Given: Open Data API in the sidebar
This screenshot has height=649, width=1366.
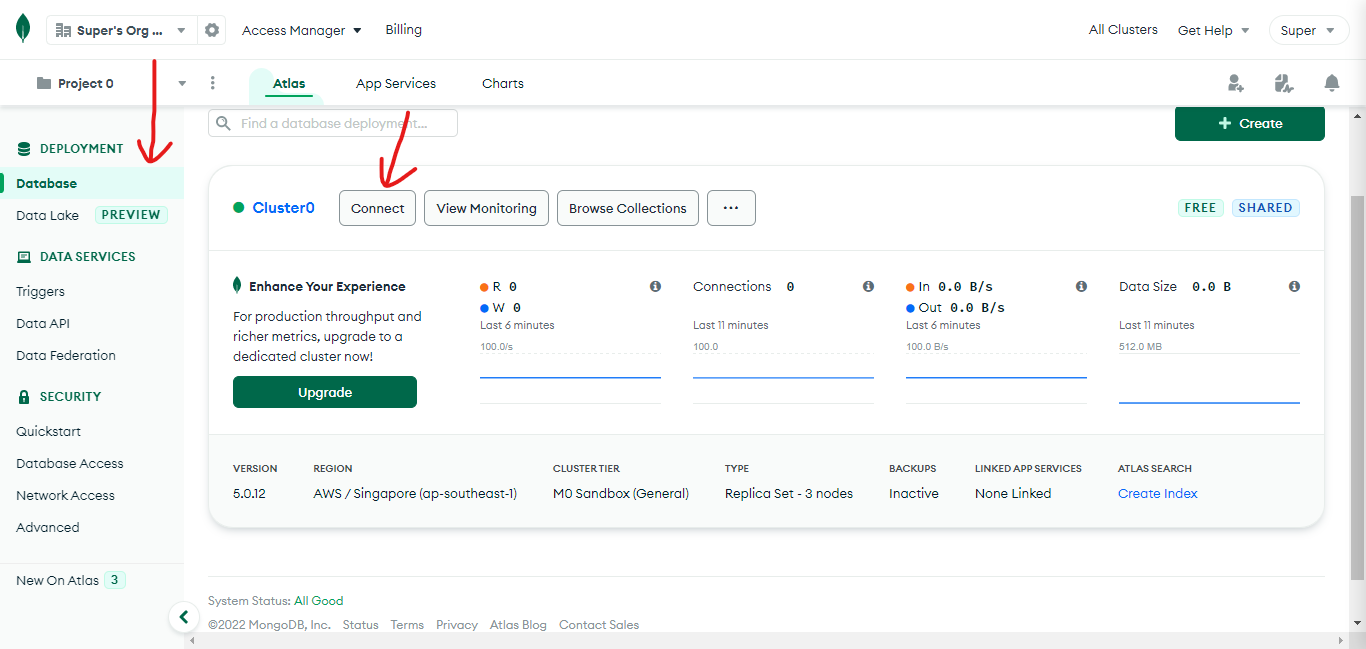Looking at the screenshot, I should click(43, 323).
